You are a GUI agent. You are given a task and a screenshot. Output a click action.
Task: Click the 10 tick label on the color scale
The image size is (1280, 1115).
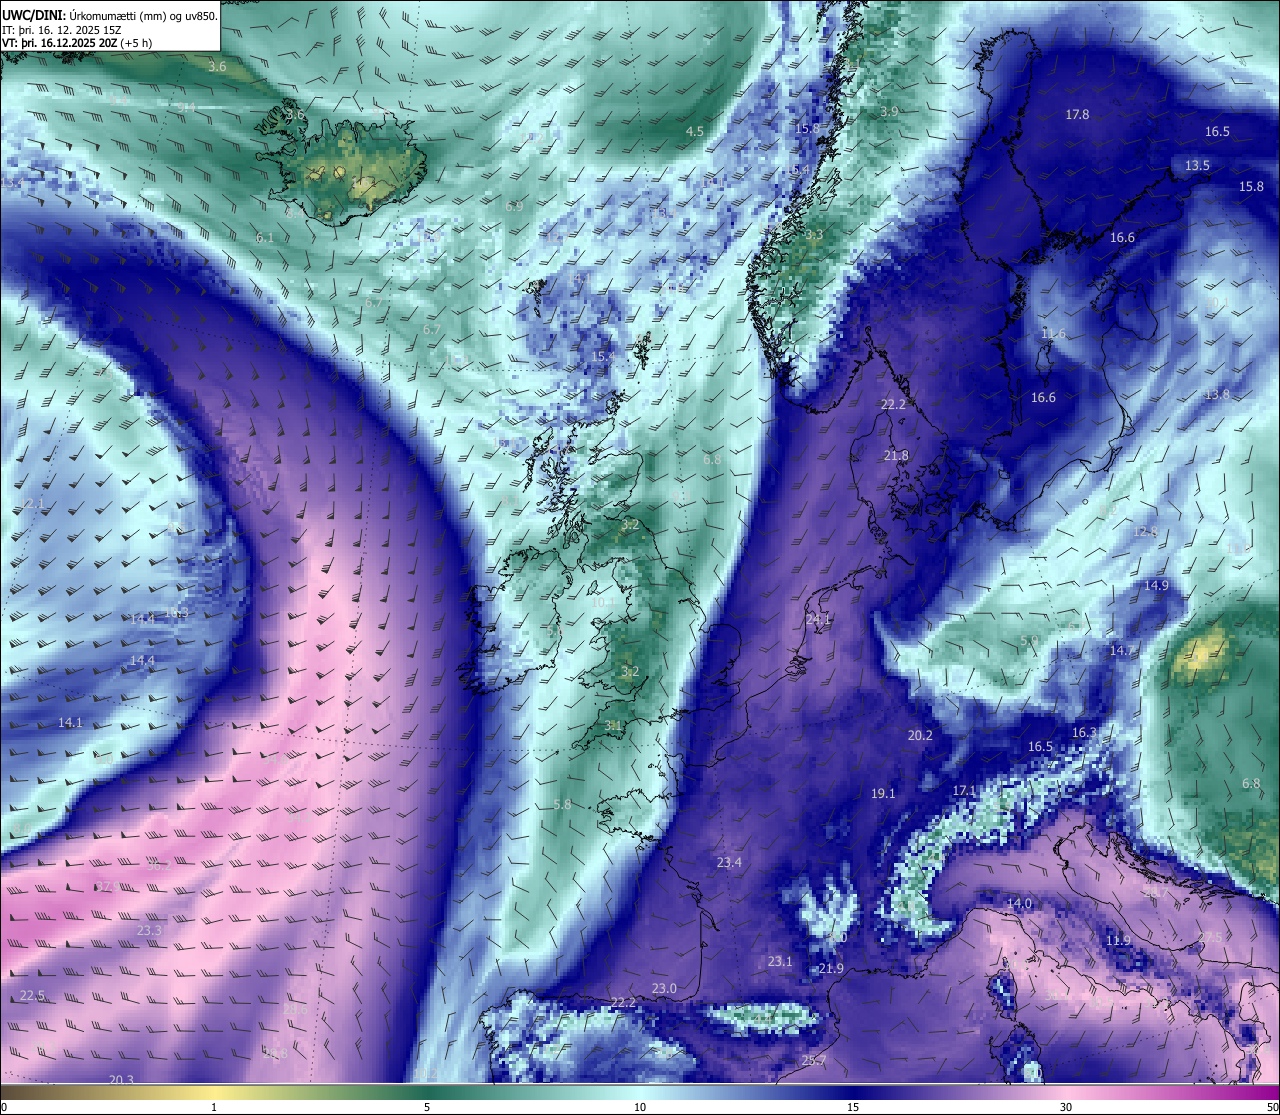640,1107
